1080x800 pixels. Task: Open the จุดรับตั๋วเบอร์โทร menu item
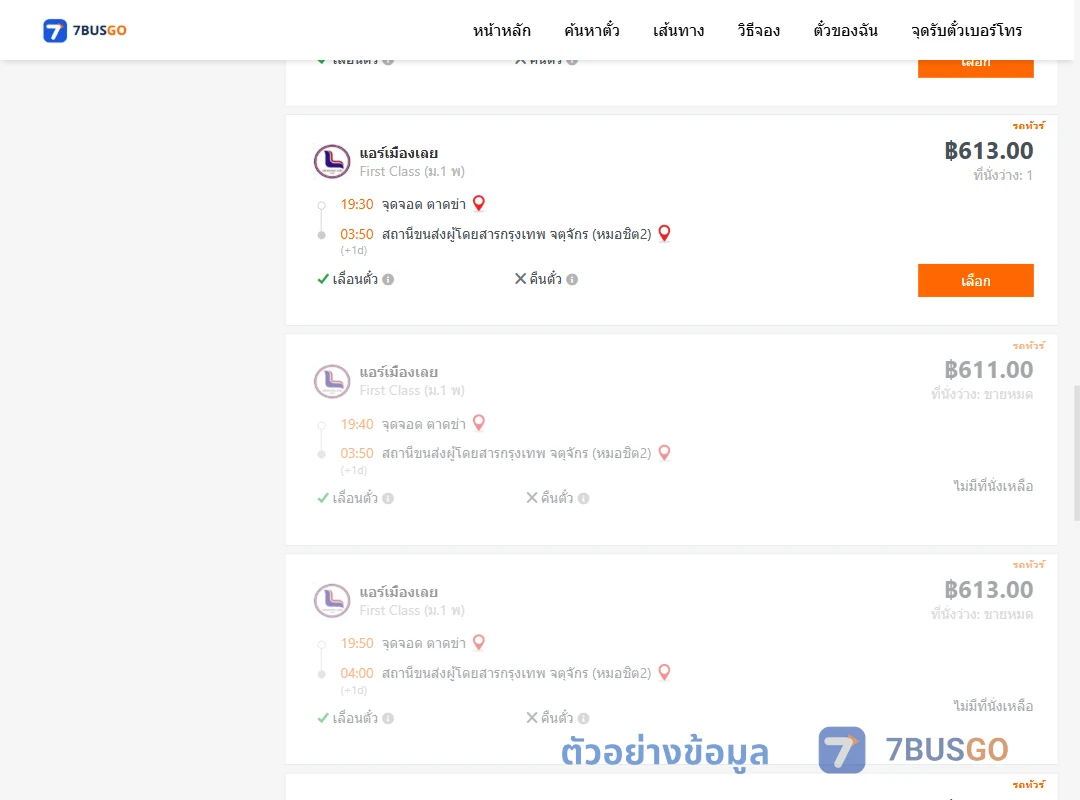pyautogui.click(x=966, y=30)
